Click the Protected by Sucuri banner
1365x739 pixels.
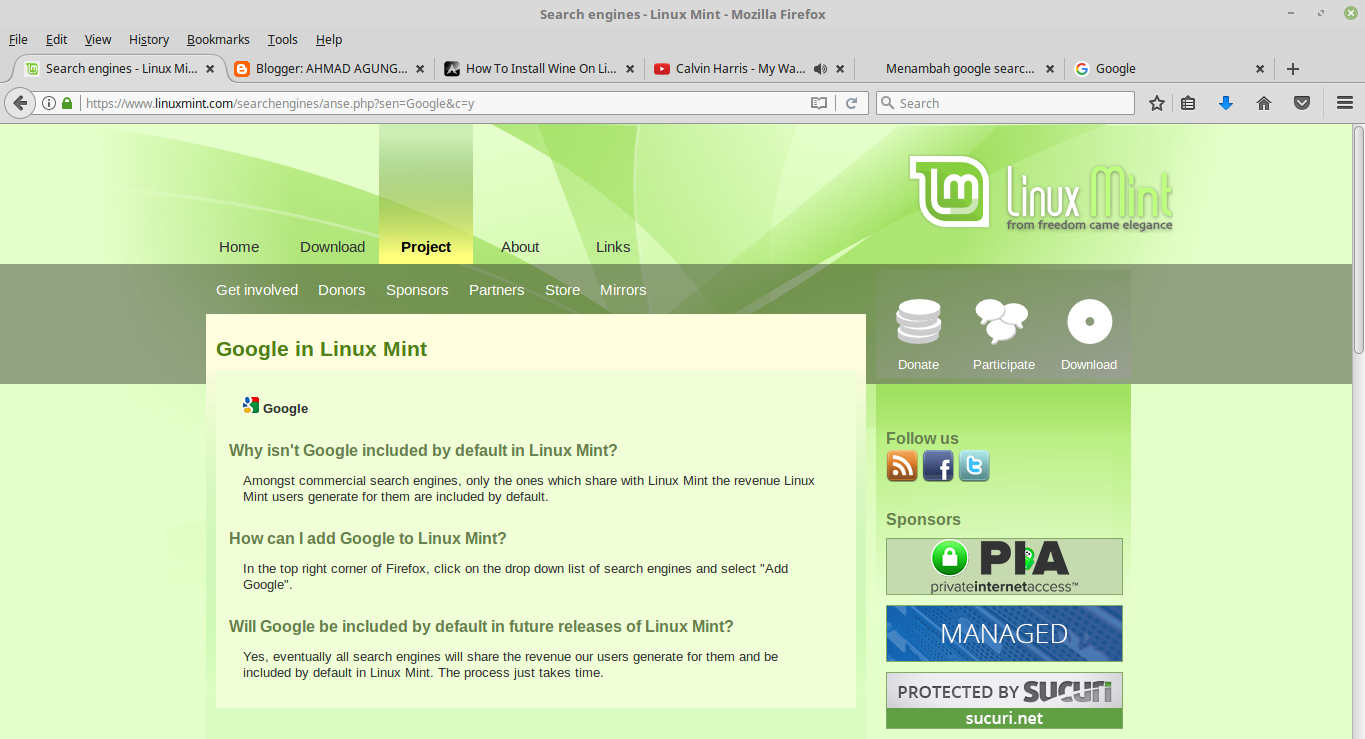pyautogui.click(x=1004, y=700)
